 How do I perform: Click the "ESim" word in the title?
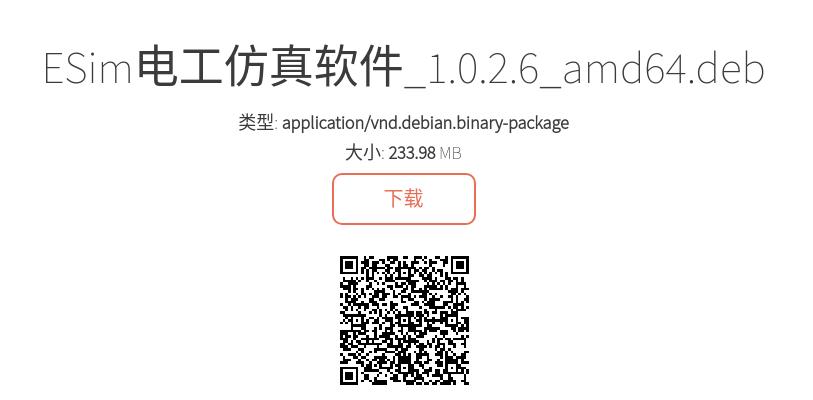[88, 69]
